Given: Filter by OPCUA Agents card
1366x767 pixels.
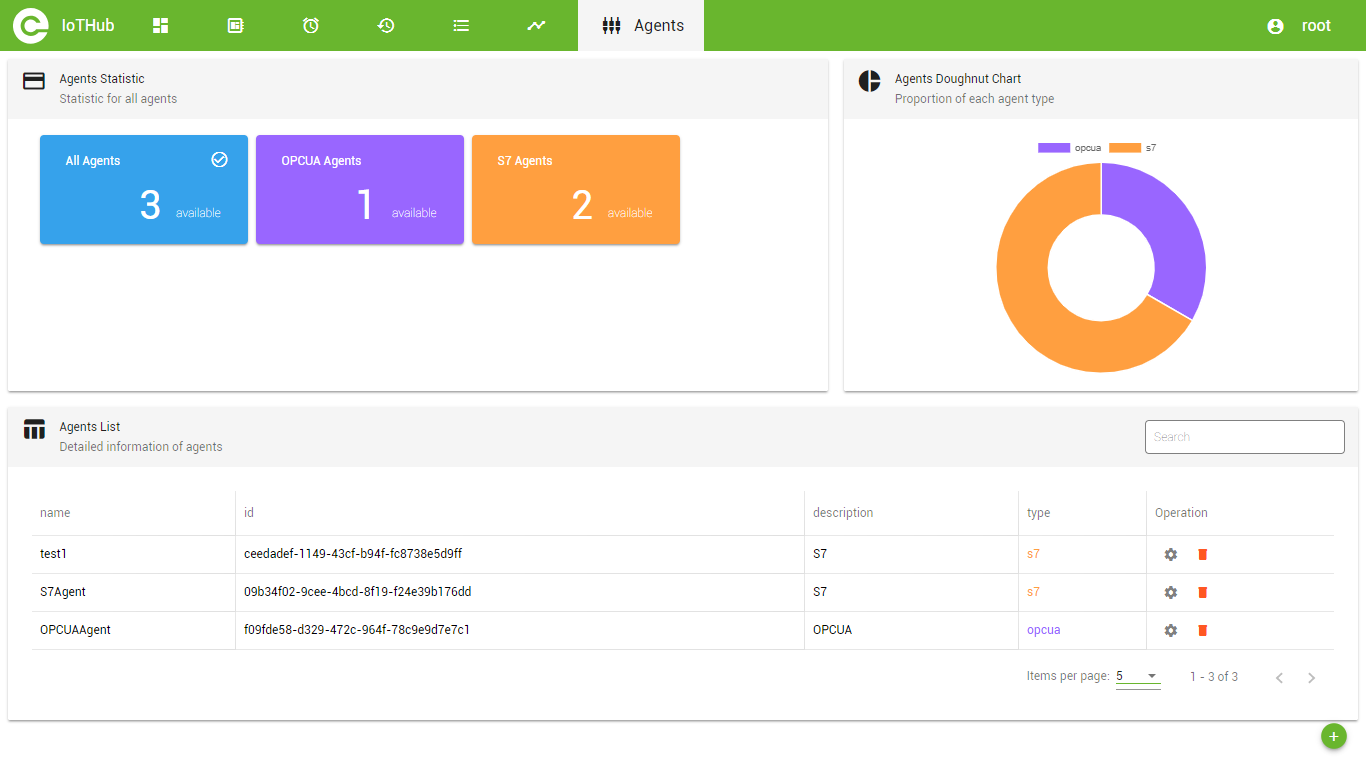Looking at the screenshot, I should [x=360, y=189].
